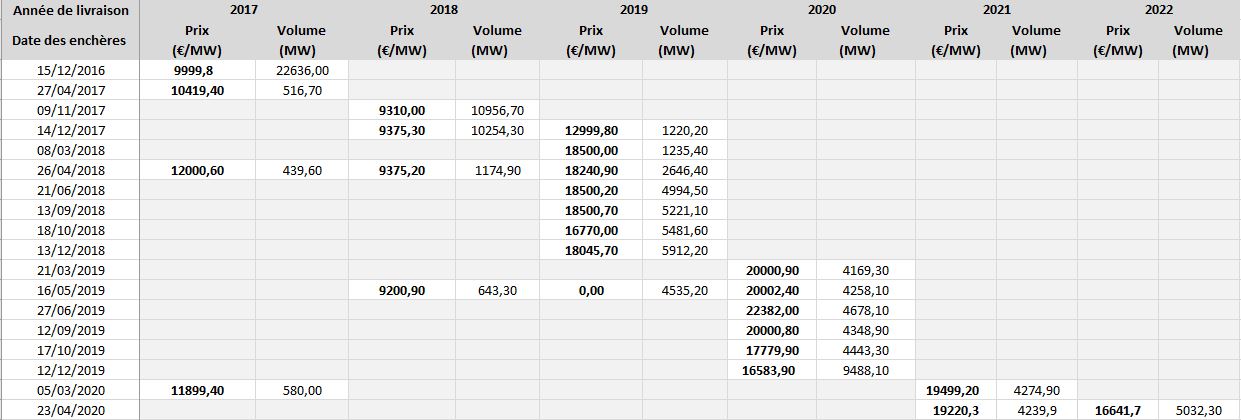
Task: Click price value 20000,90
Action: point(772,270)
